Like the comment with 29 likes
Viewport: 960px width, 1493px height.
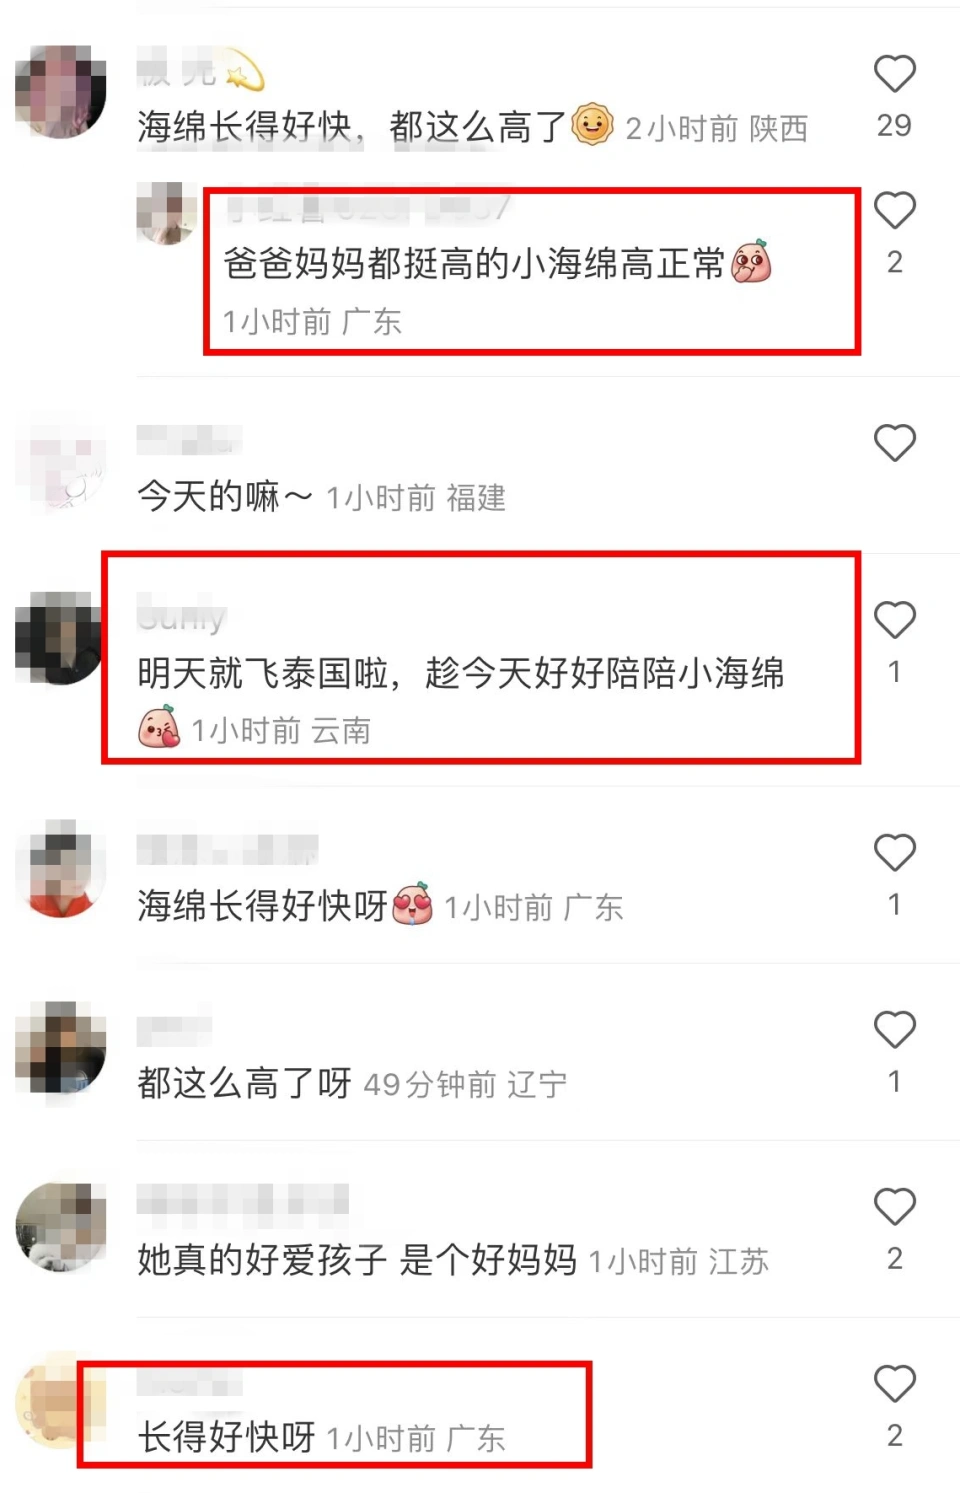pos(894,73)
